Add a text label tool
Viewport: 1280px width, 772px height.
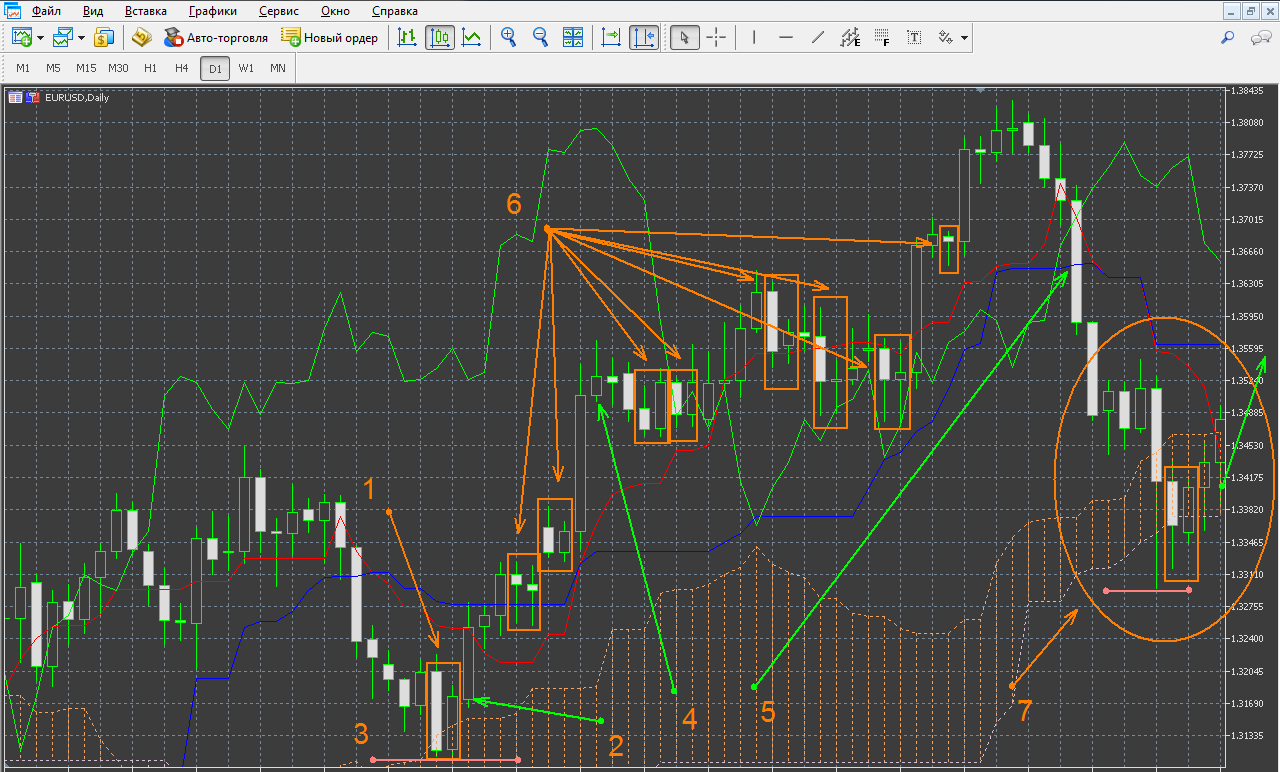coord(914,38)
